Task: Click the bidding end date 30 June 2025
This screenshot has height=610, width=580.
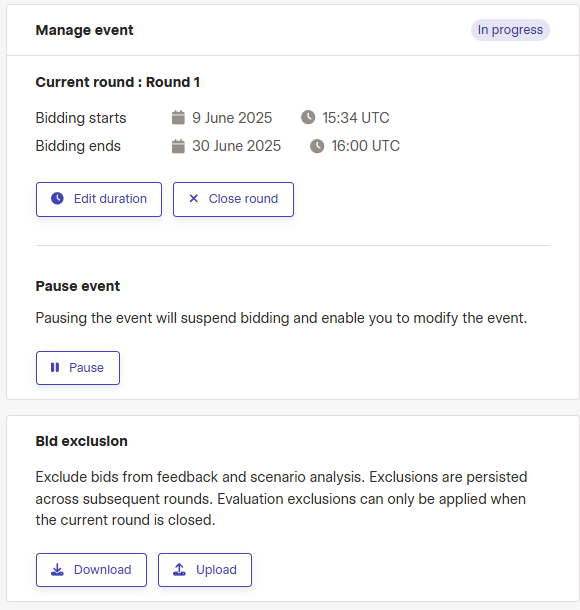Action: click(237, 146)
